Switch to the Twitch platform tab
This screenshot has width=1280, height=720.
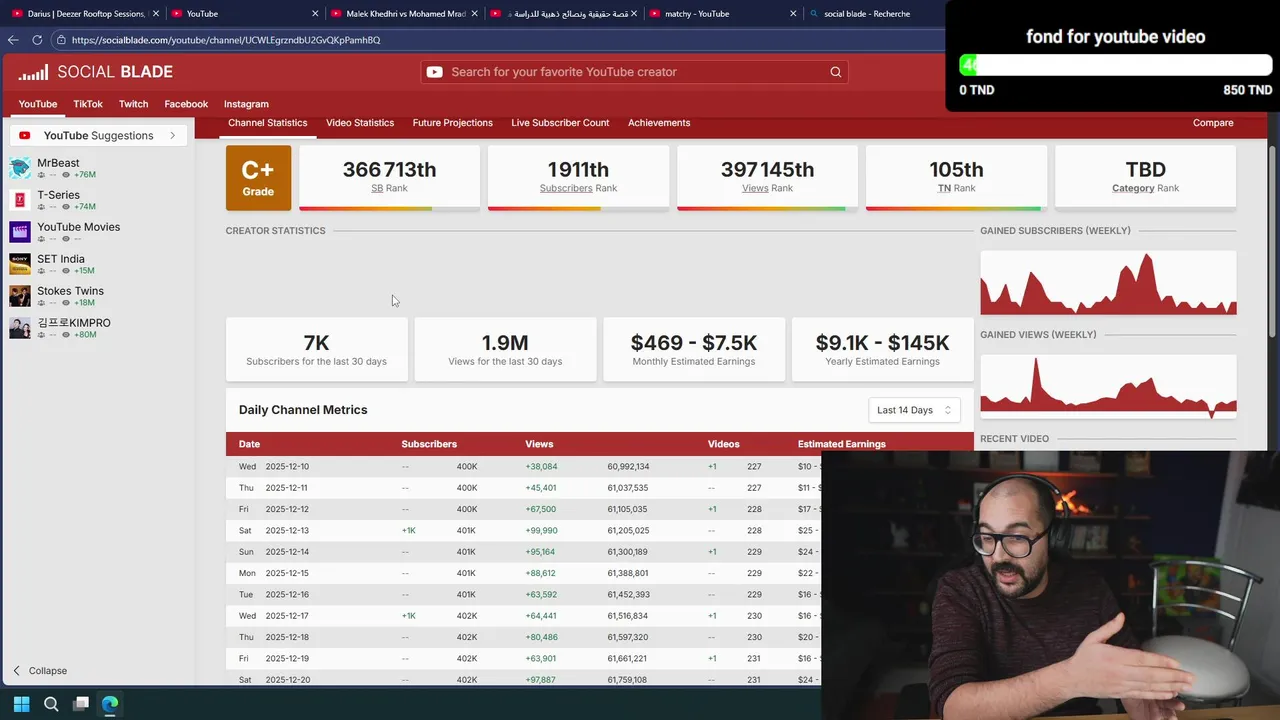(x=133, y=104)
